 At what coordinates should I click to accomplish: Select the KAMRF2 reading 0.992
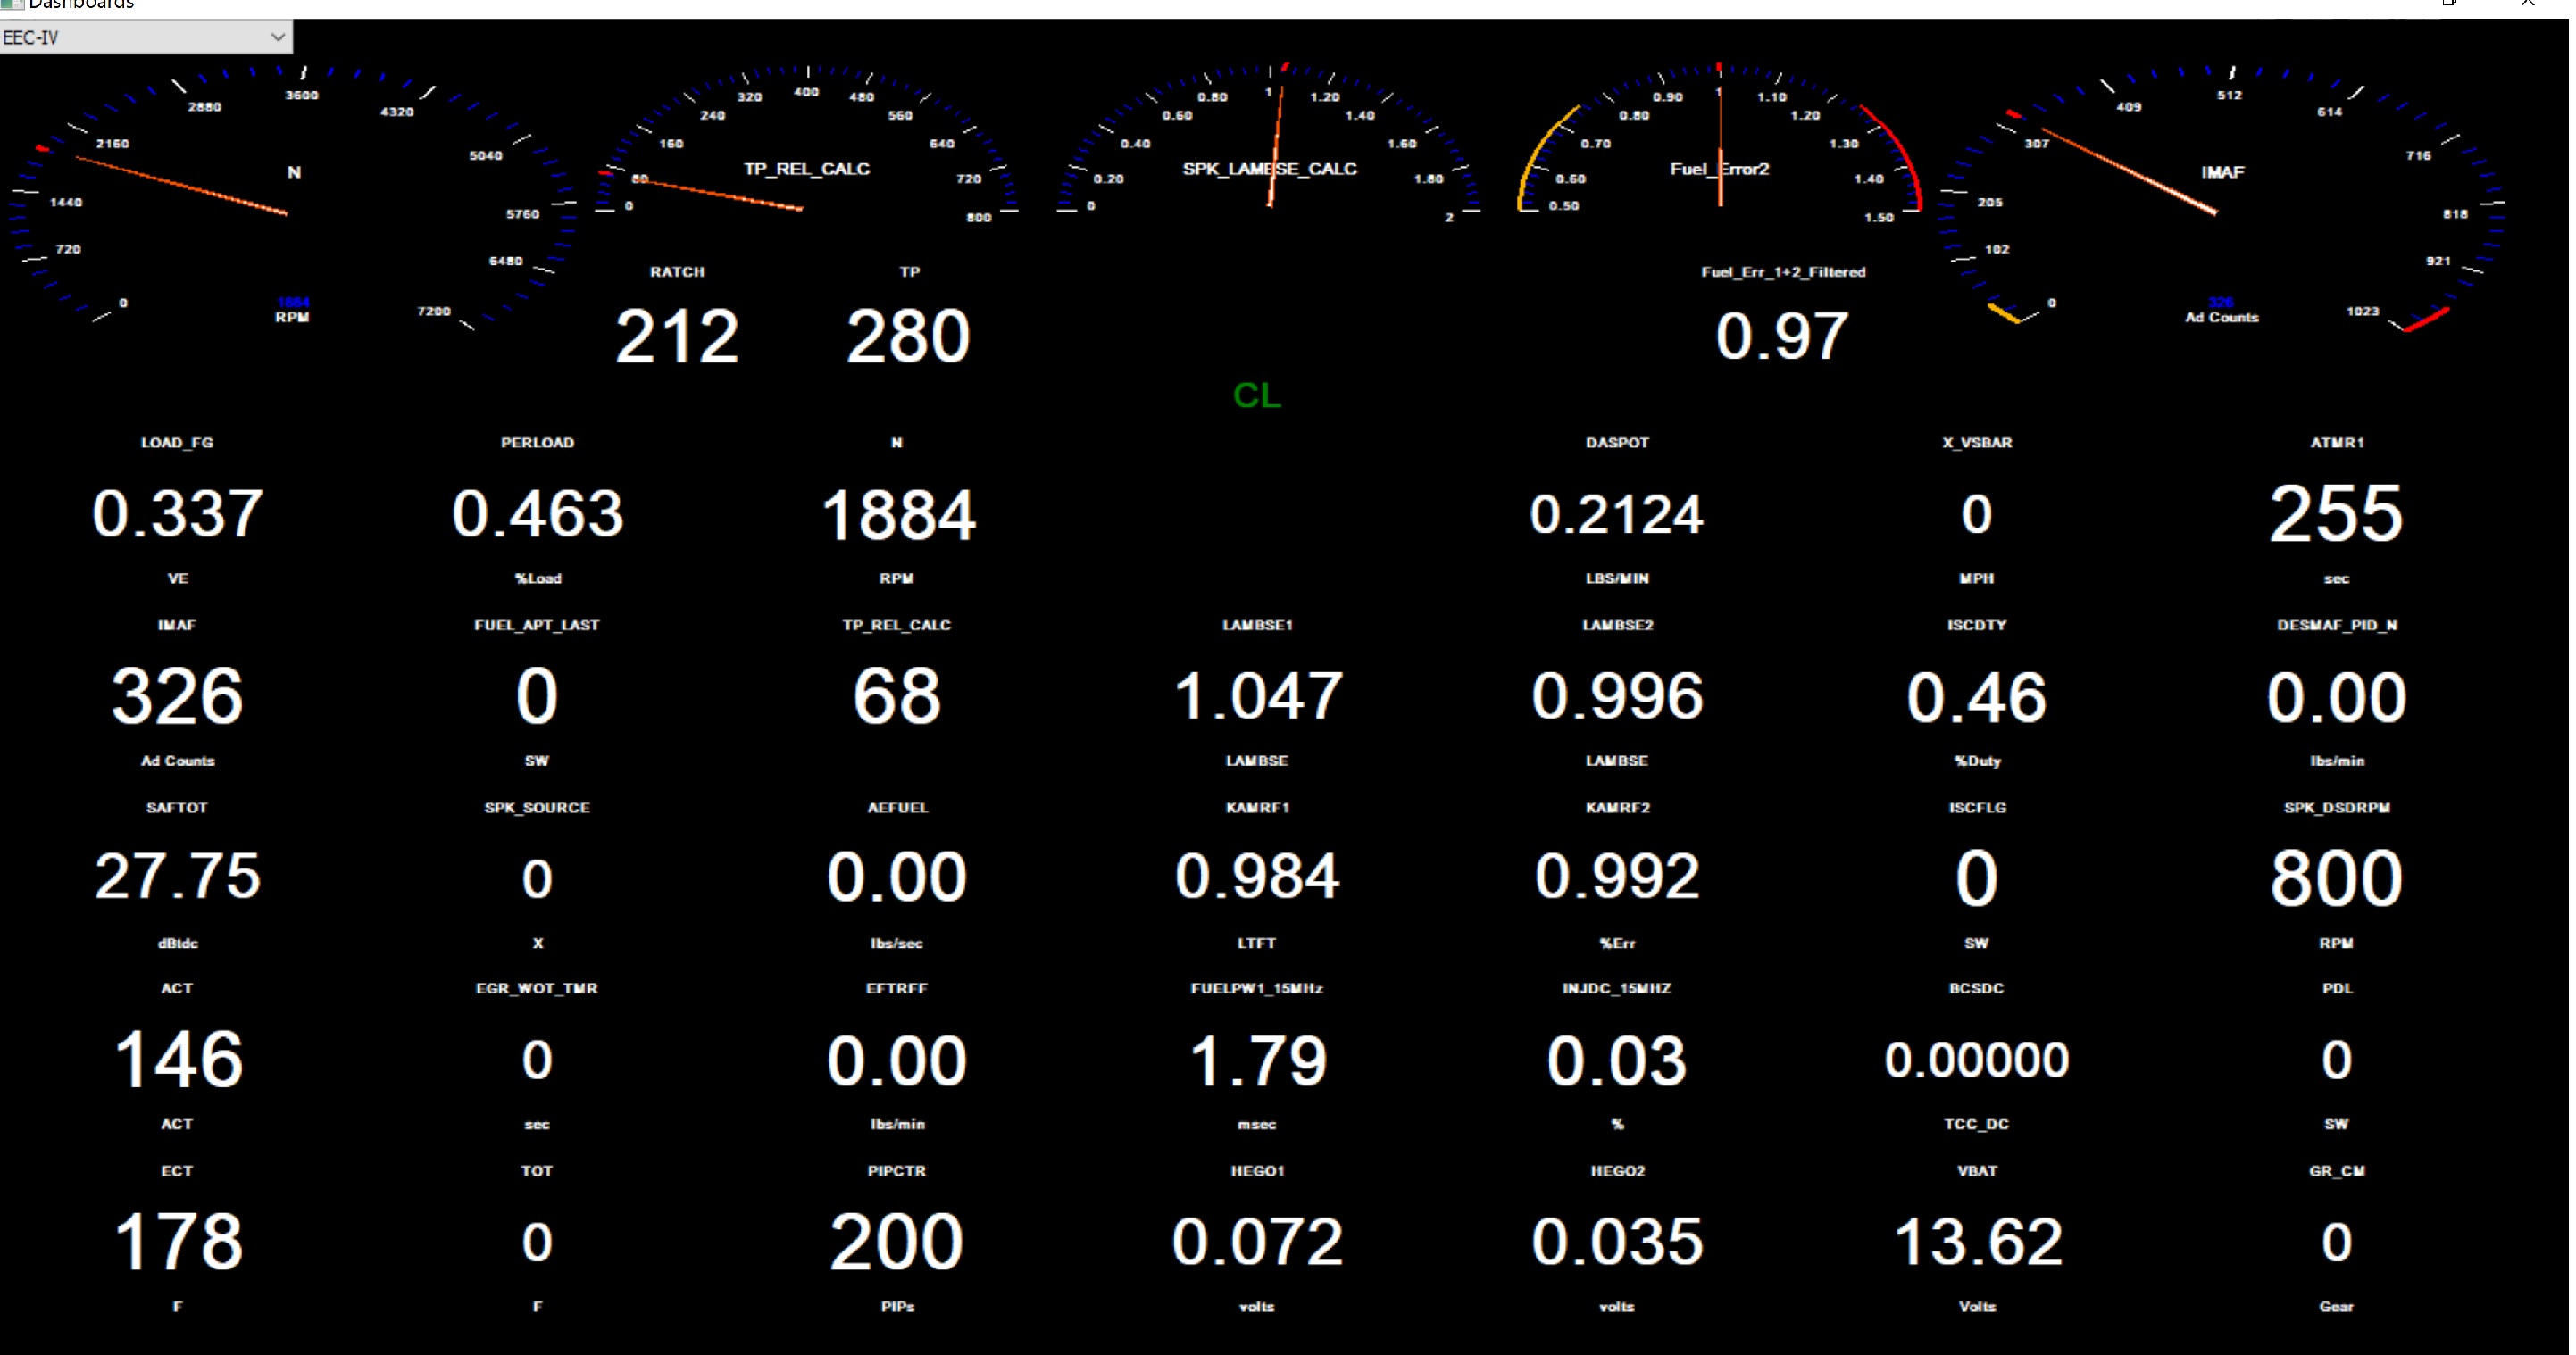point(1617,877)
